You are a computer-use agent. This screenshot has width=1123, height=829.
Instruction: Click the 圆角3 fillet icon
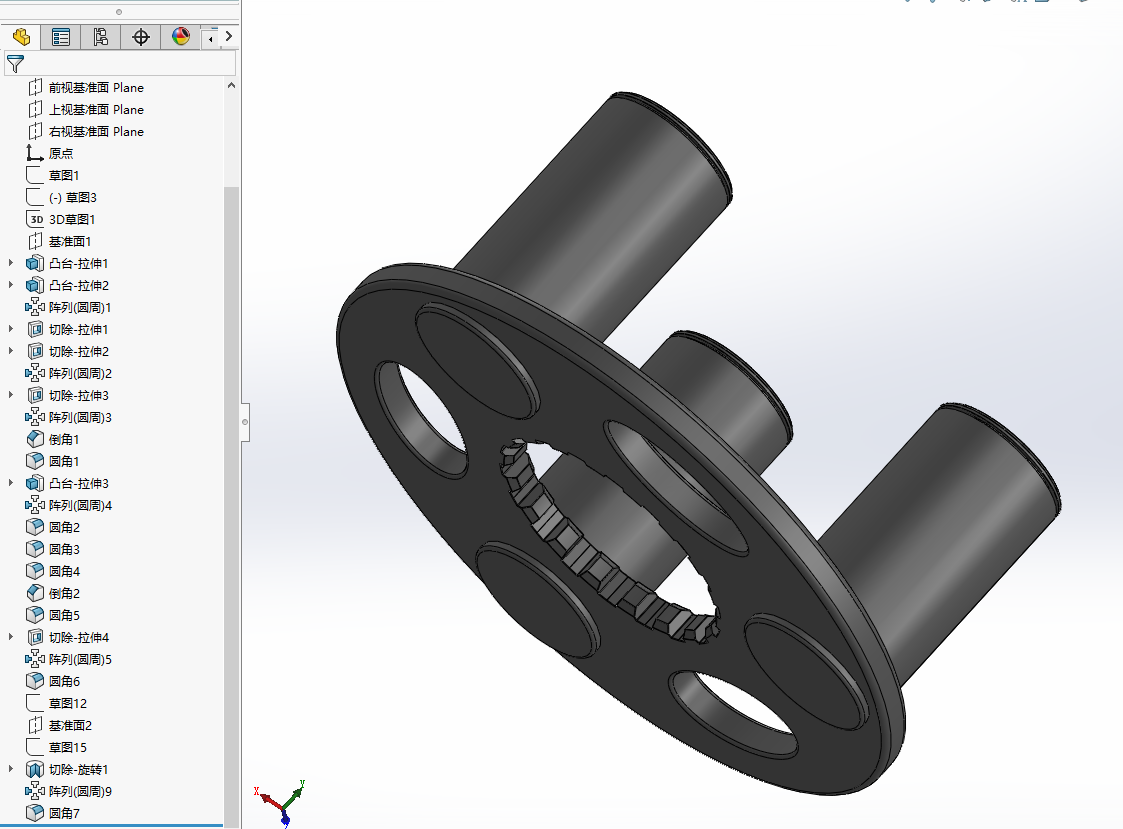click(x=35, y=550)
